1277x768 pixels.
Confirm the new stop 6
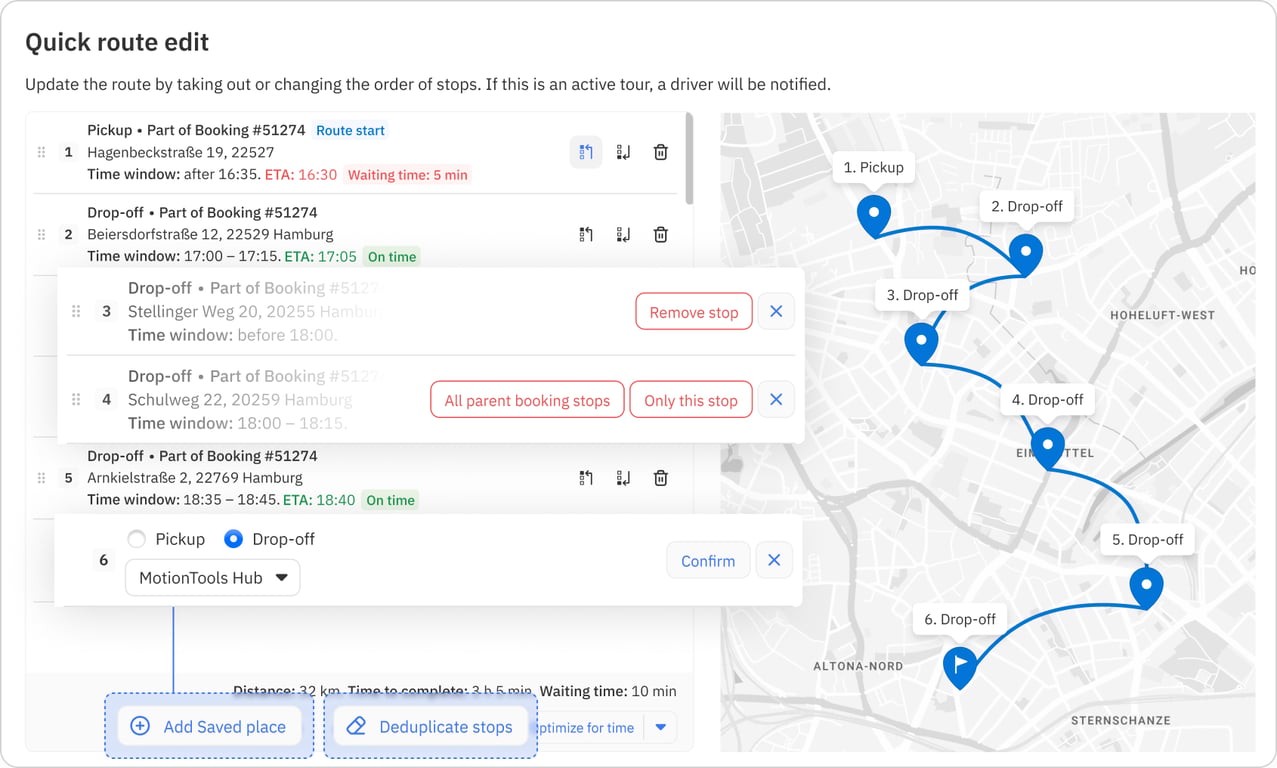708,560
